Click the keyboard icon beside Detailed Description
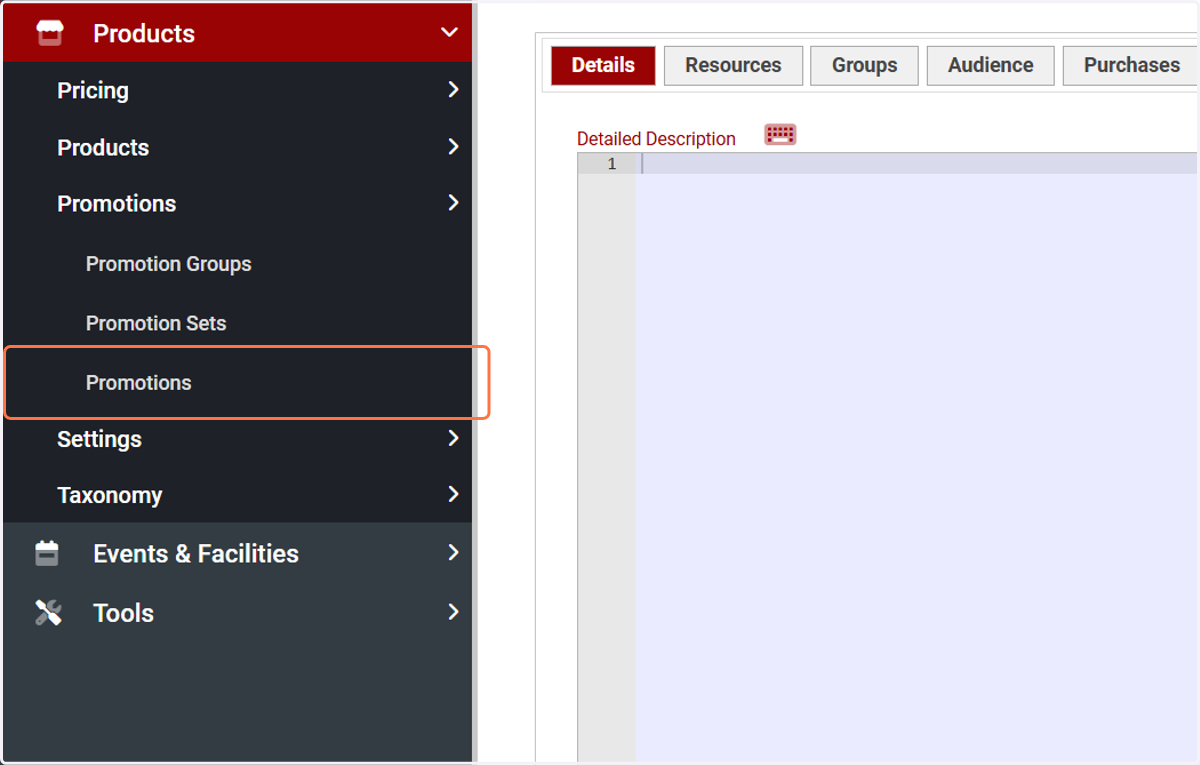 tap(780, 135)
